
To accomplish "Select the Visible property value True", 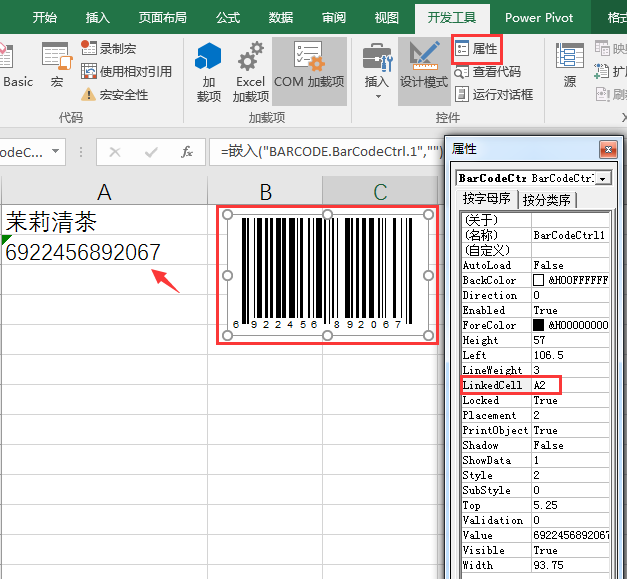I will pyautogui.click(x=570, y=550).
